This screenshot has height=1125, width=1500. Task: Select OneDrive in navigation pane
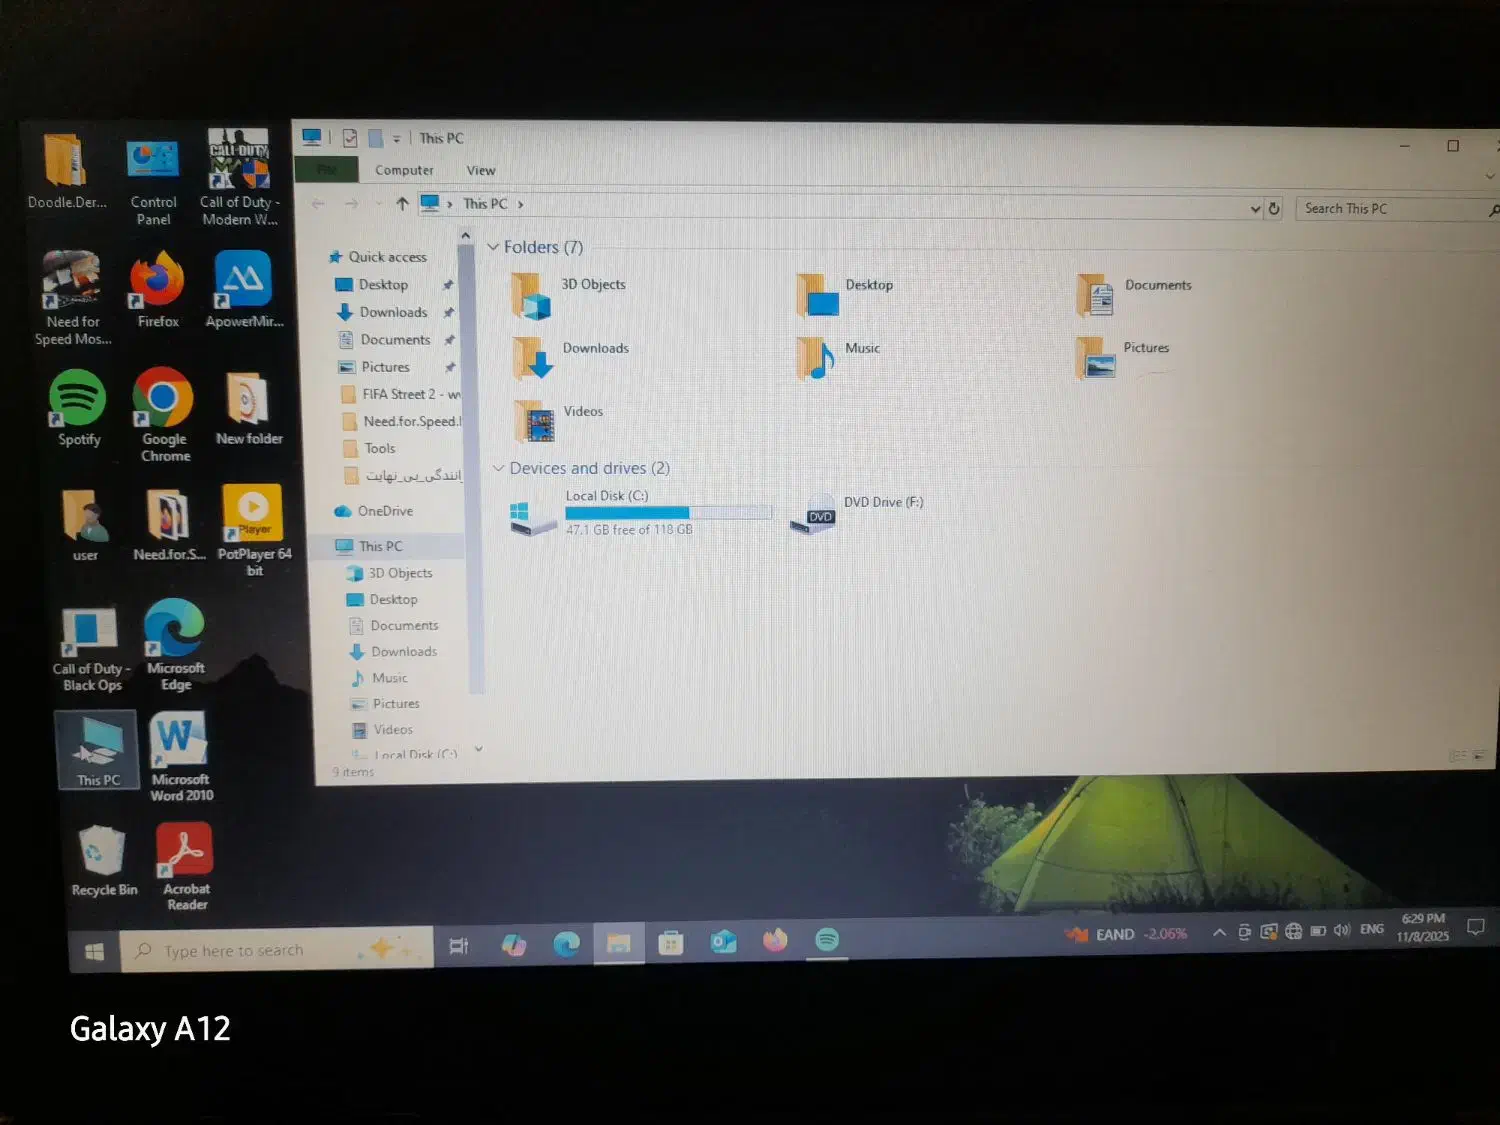coord(385,511)
